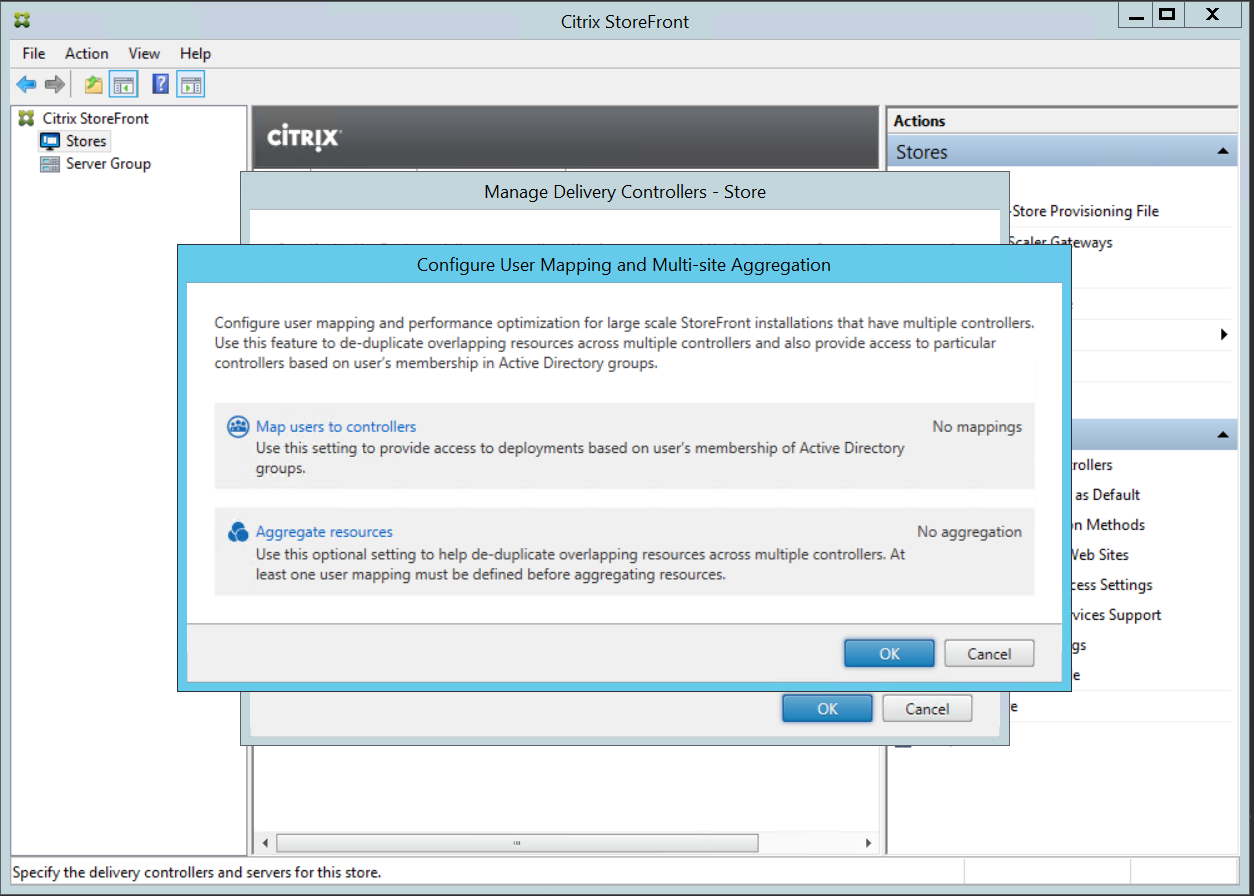The height and width of the screenshot is (896, 1254).
Task: Click the blue Help question mark icon
Action: coord(160,85)
